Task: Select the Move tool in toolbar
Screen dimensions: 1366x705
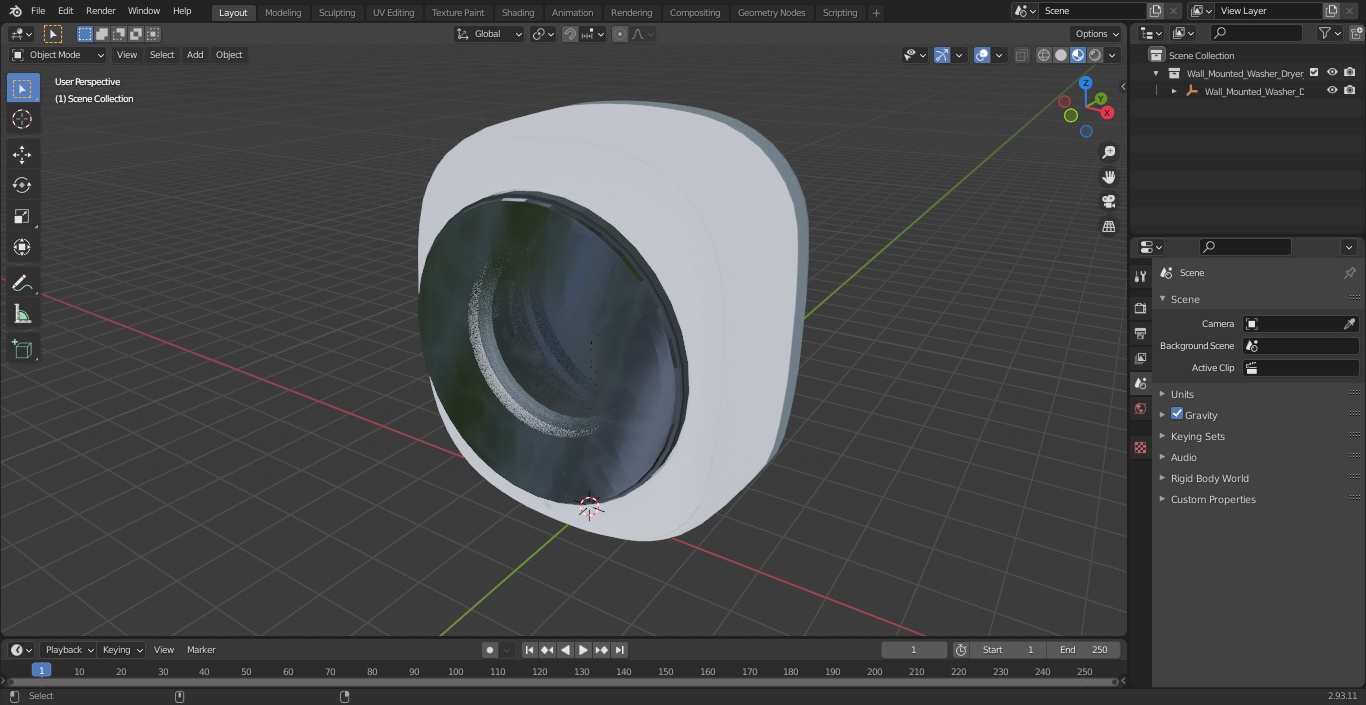Action: click(22, 154)
